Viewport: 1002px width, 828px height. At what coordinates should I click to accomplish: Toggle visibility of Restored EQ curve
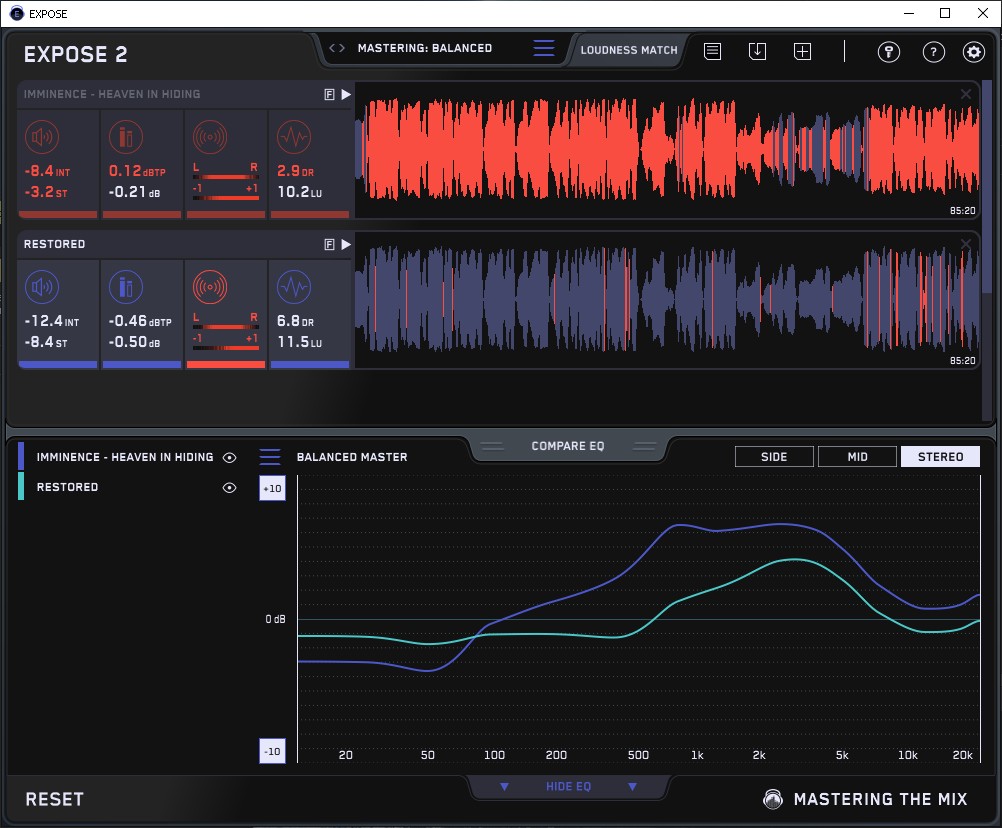pyautogui.click(x=229, y=487)
